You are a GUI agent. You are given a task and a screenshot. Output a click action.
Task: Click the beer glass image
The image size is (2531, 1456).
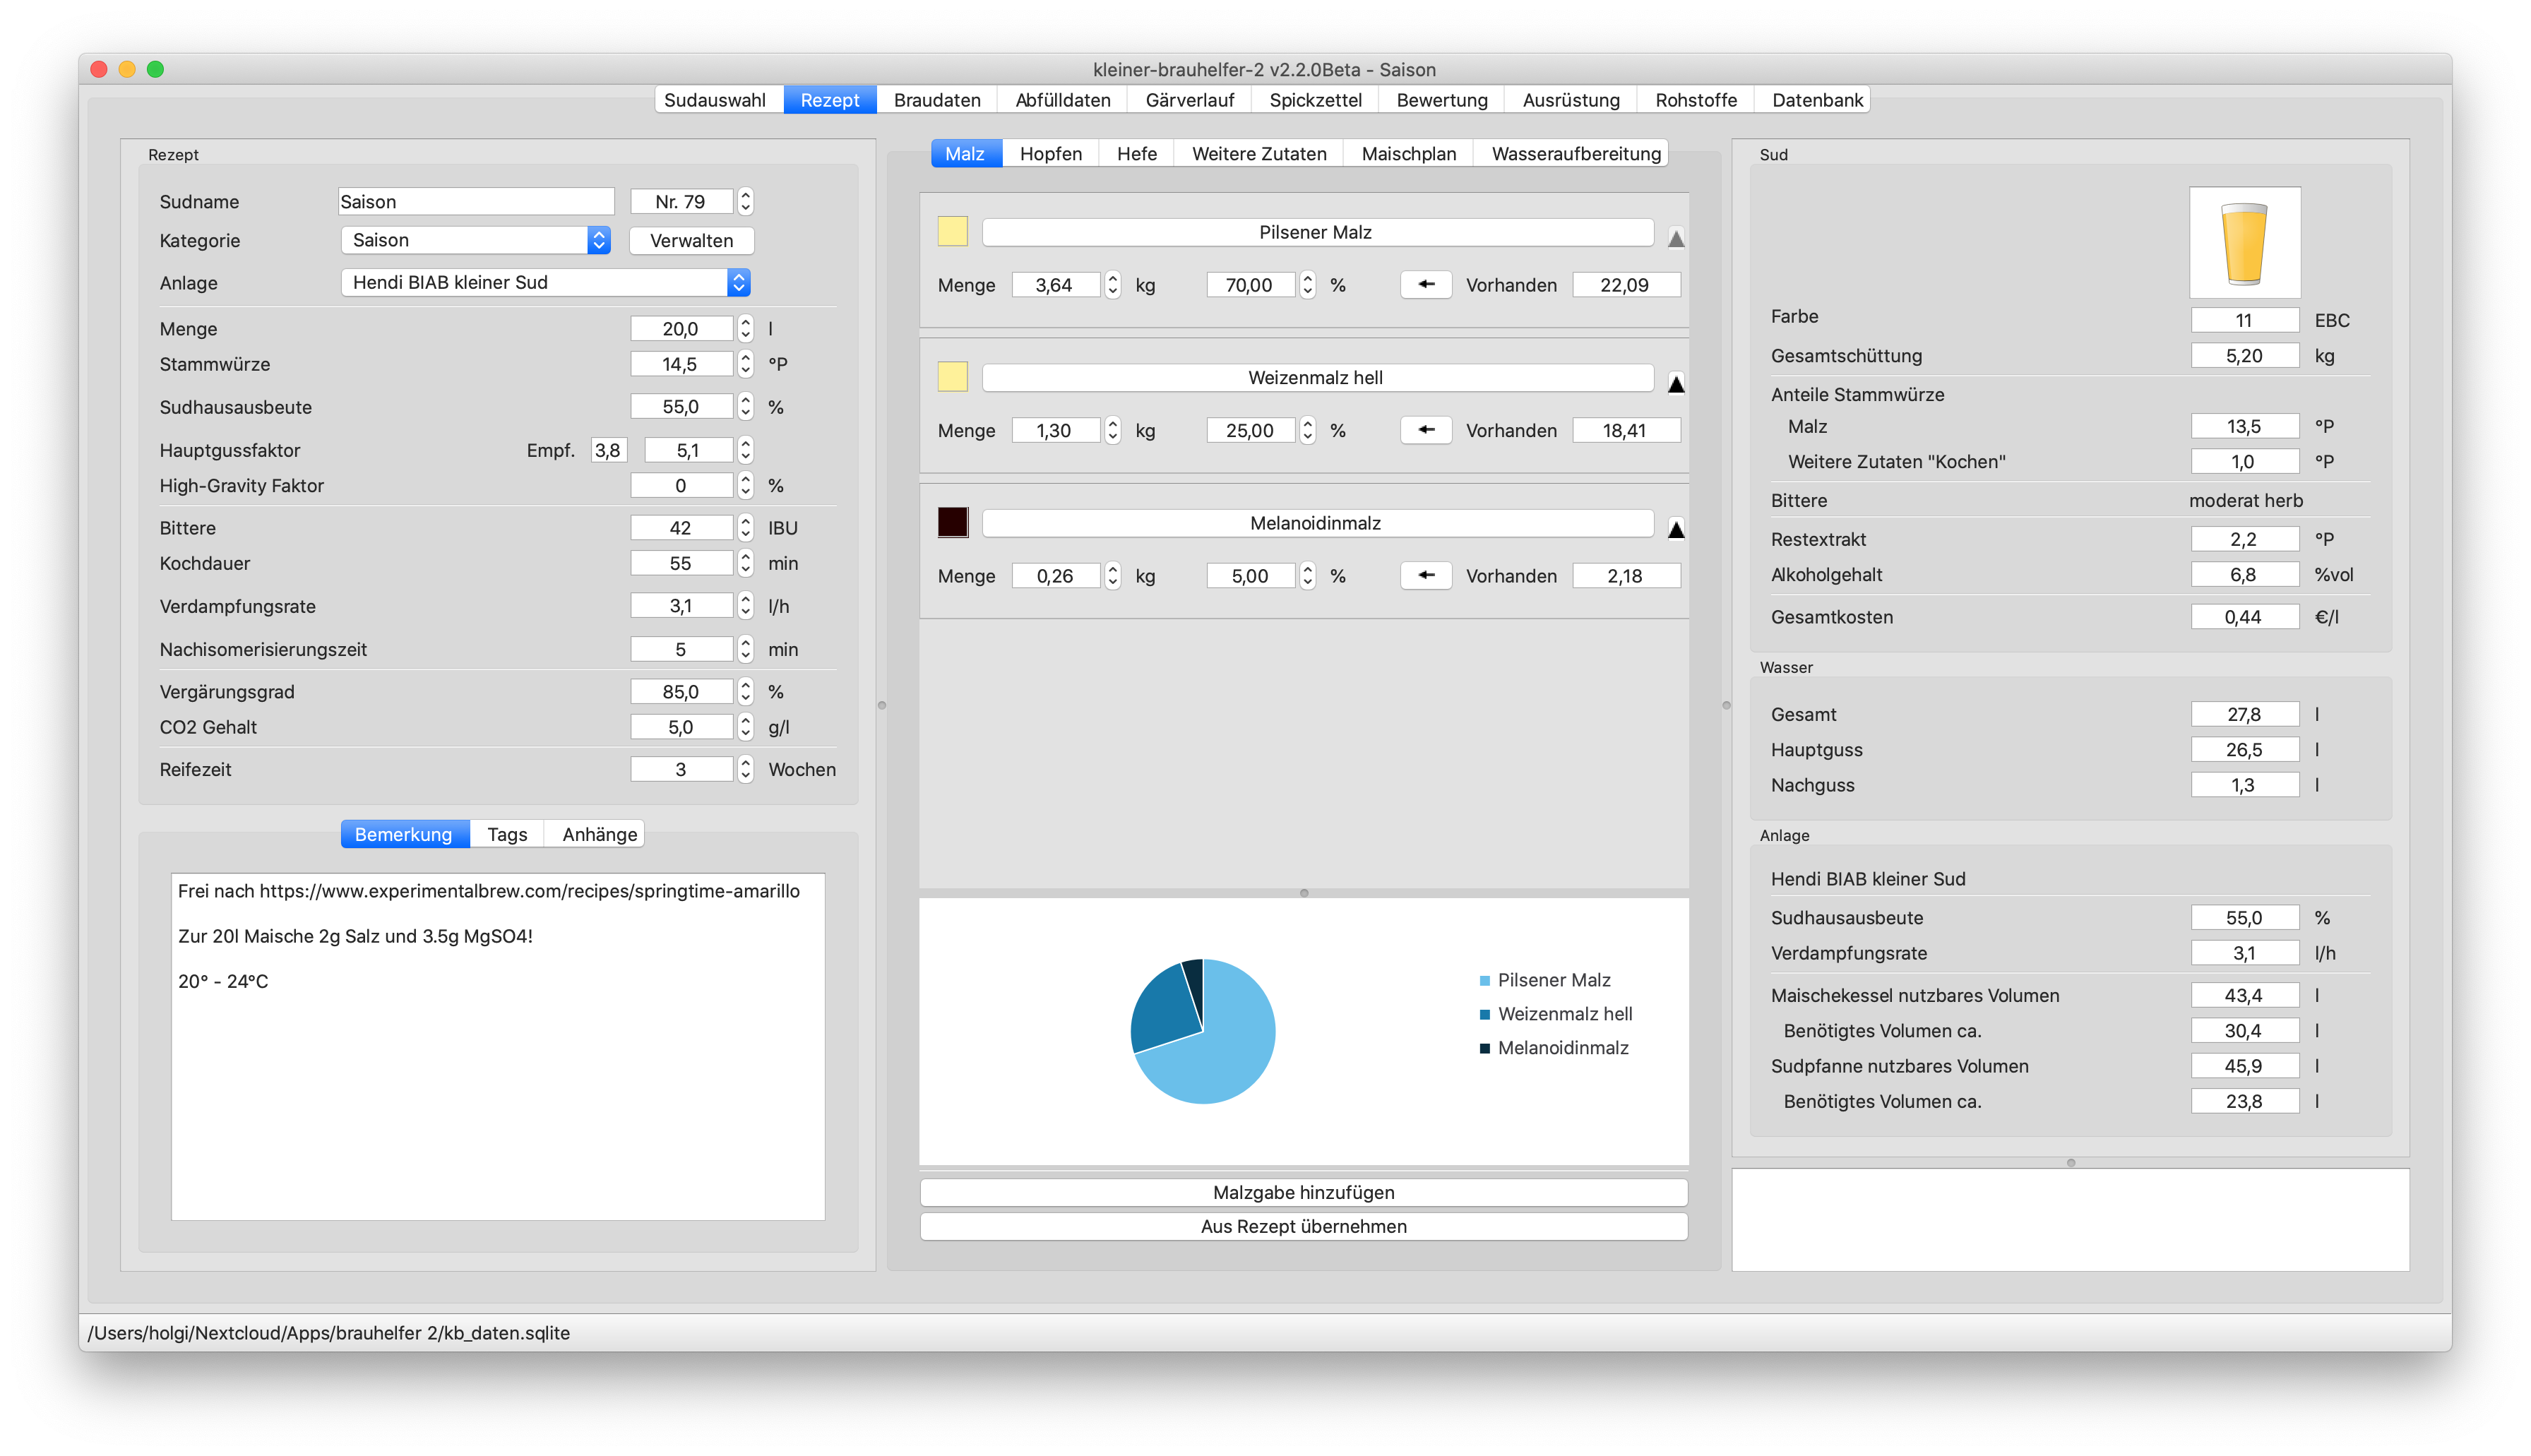2244,243
